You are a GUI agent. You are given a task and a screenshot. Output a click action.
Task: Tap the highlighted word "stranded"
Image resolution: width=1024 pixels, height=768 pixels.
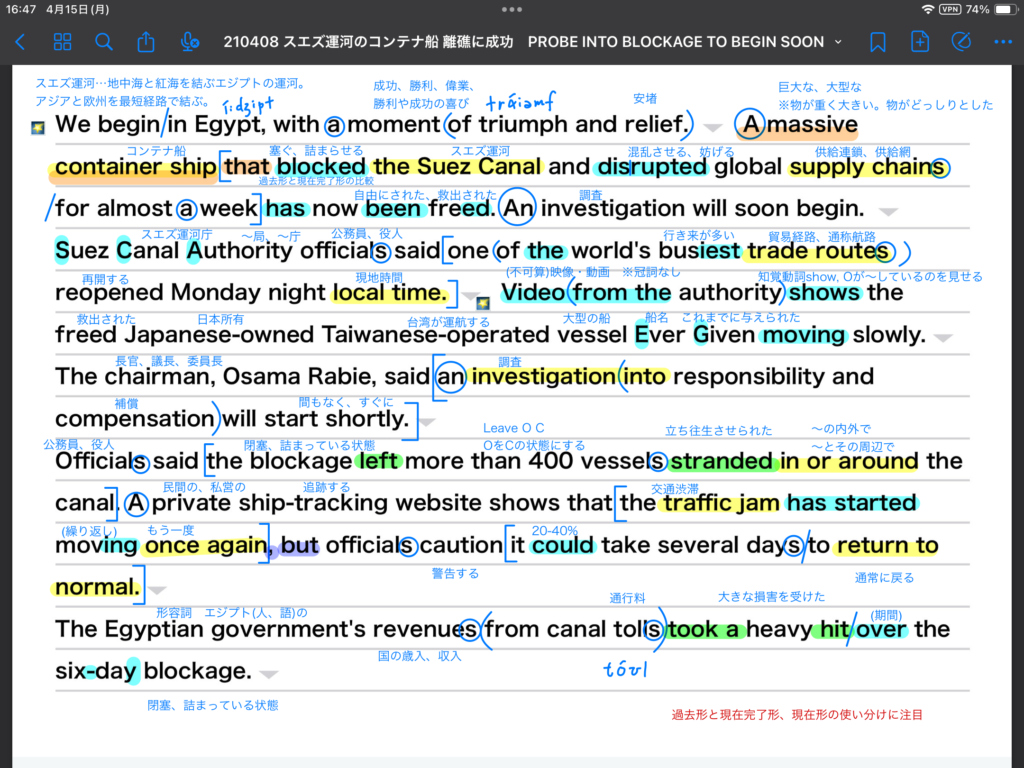point(721,461)
